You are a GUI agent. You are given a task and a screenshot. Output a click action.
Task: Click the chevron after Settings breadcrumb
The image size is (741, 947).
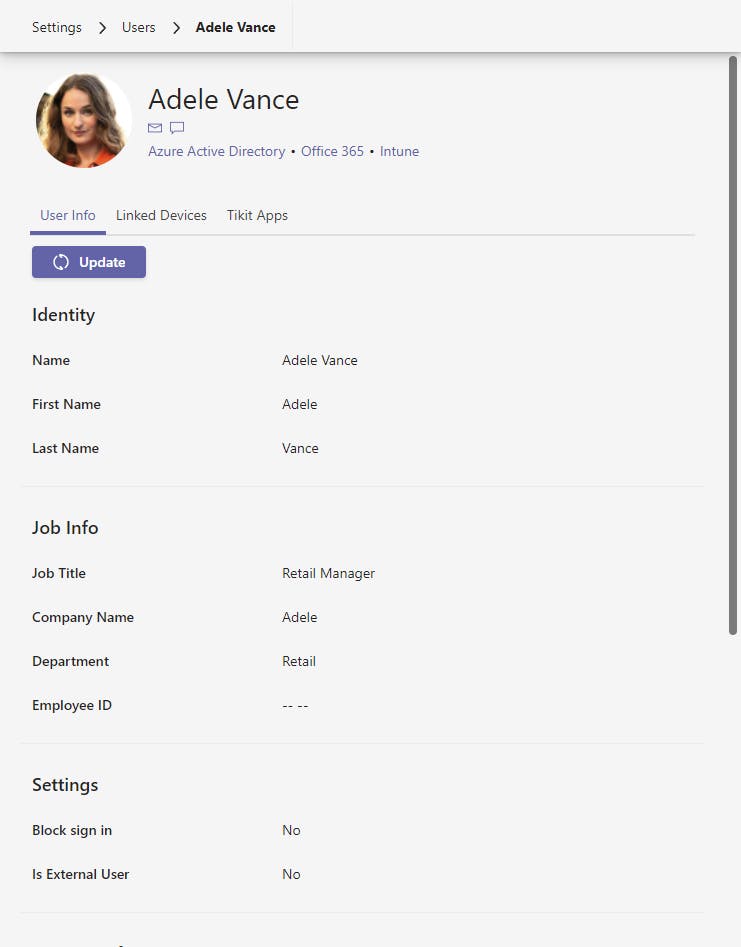[x=102, y=28]
